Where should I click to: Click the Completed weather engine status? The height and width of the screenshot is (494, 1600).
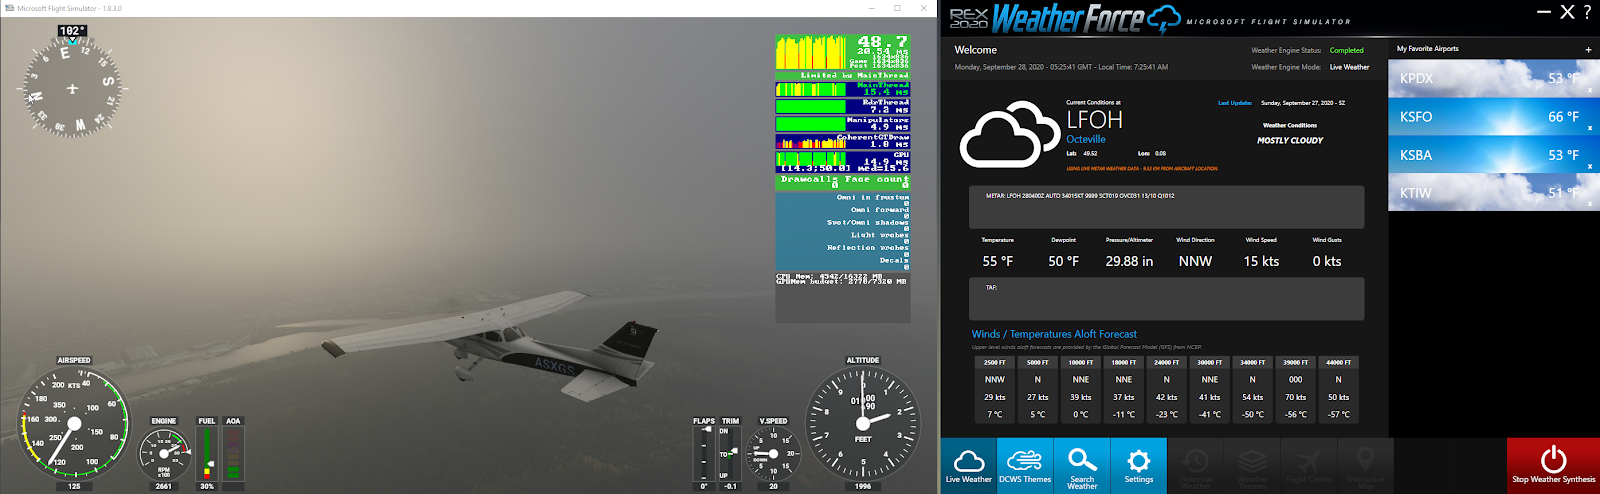(x=1346, y=50)
